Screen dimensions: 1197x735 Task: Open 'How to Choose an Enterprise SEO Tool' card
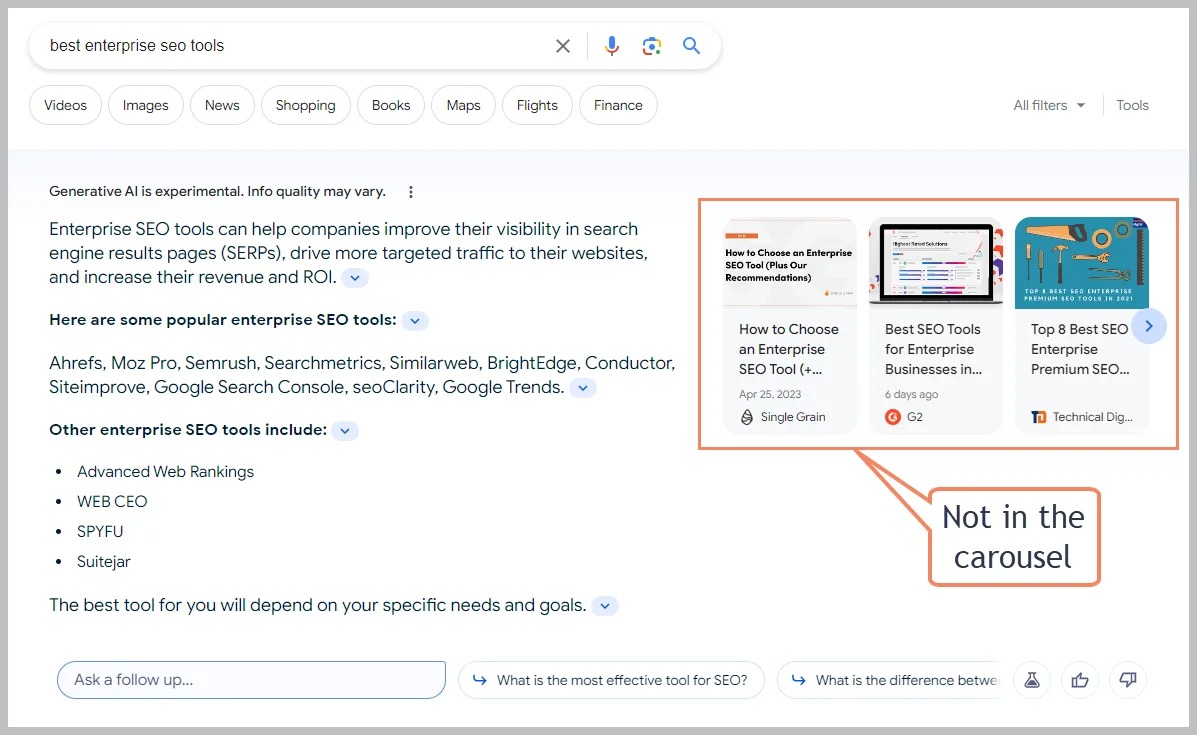pos(790,326)
